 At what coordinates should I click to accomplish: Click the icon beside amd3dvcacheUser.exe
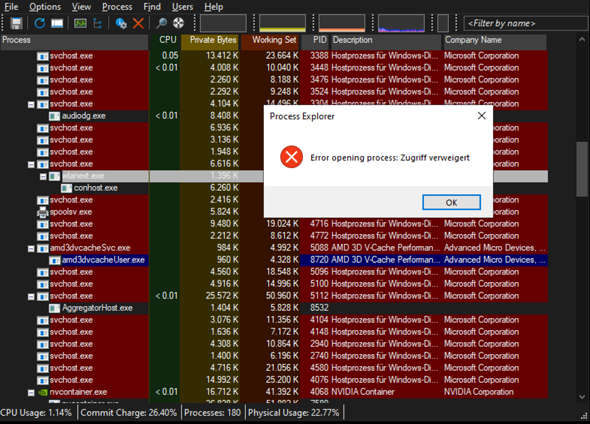coord(55,260)
